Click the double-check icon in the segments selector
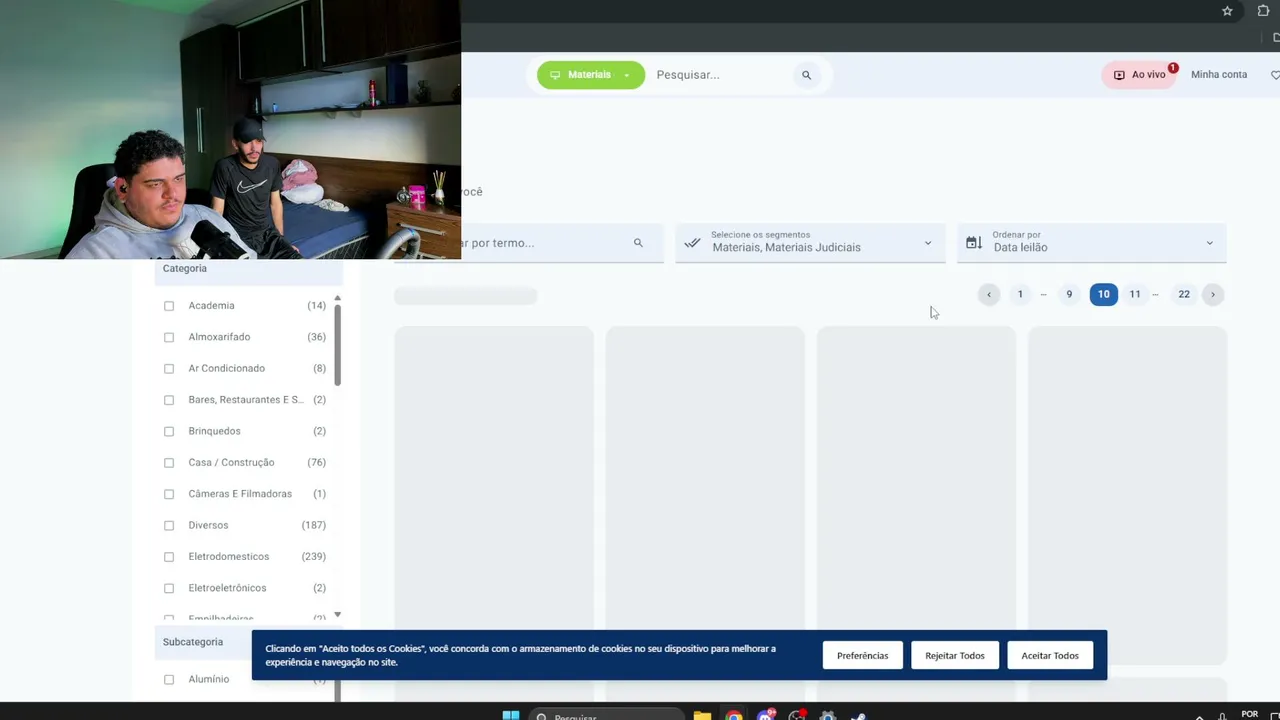This screenshot has height=720, width=1280. pos(692,243)
